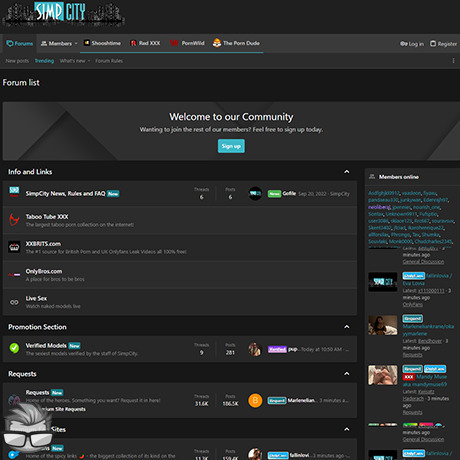Click the Log in key icon
This screenshot has height=460, width=460.
[x=404, y=44]
